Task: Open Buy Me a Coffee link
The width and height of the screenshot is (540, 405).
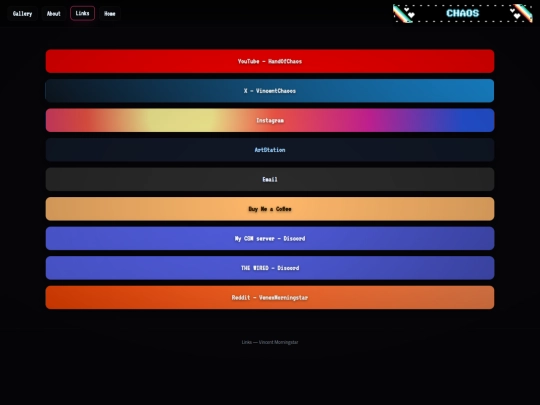Action: pos(270,209)
